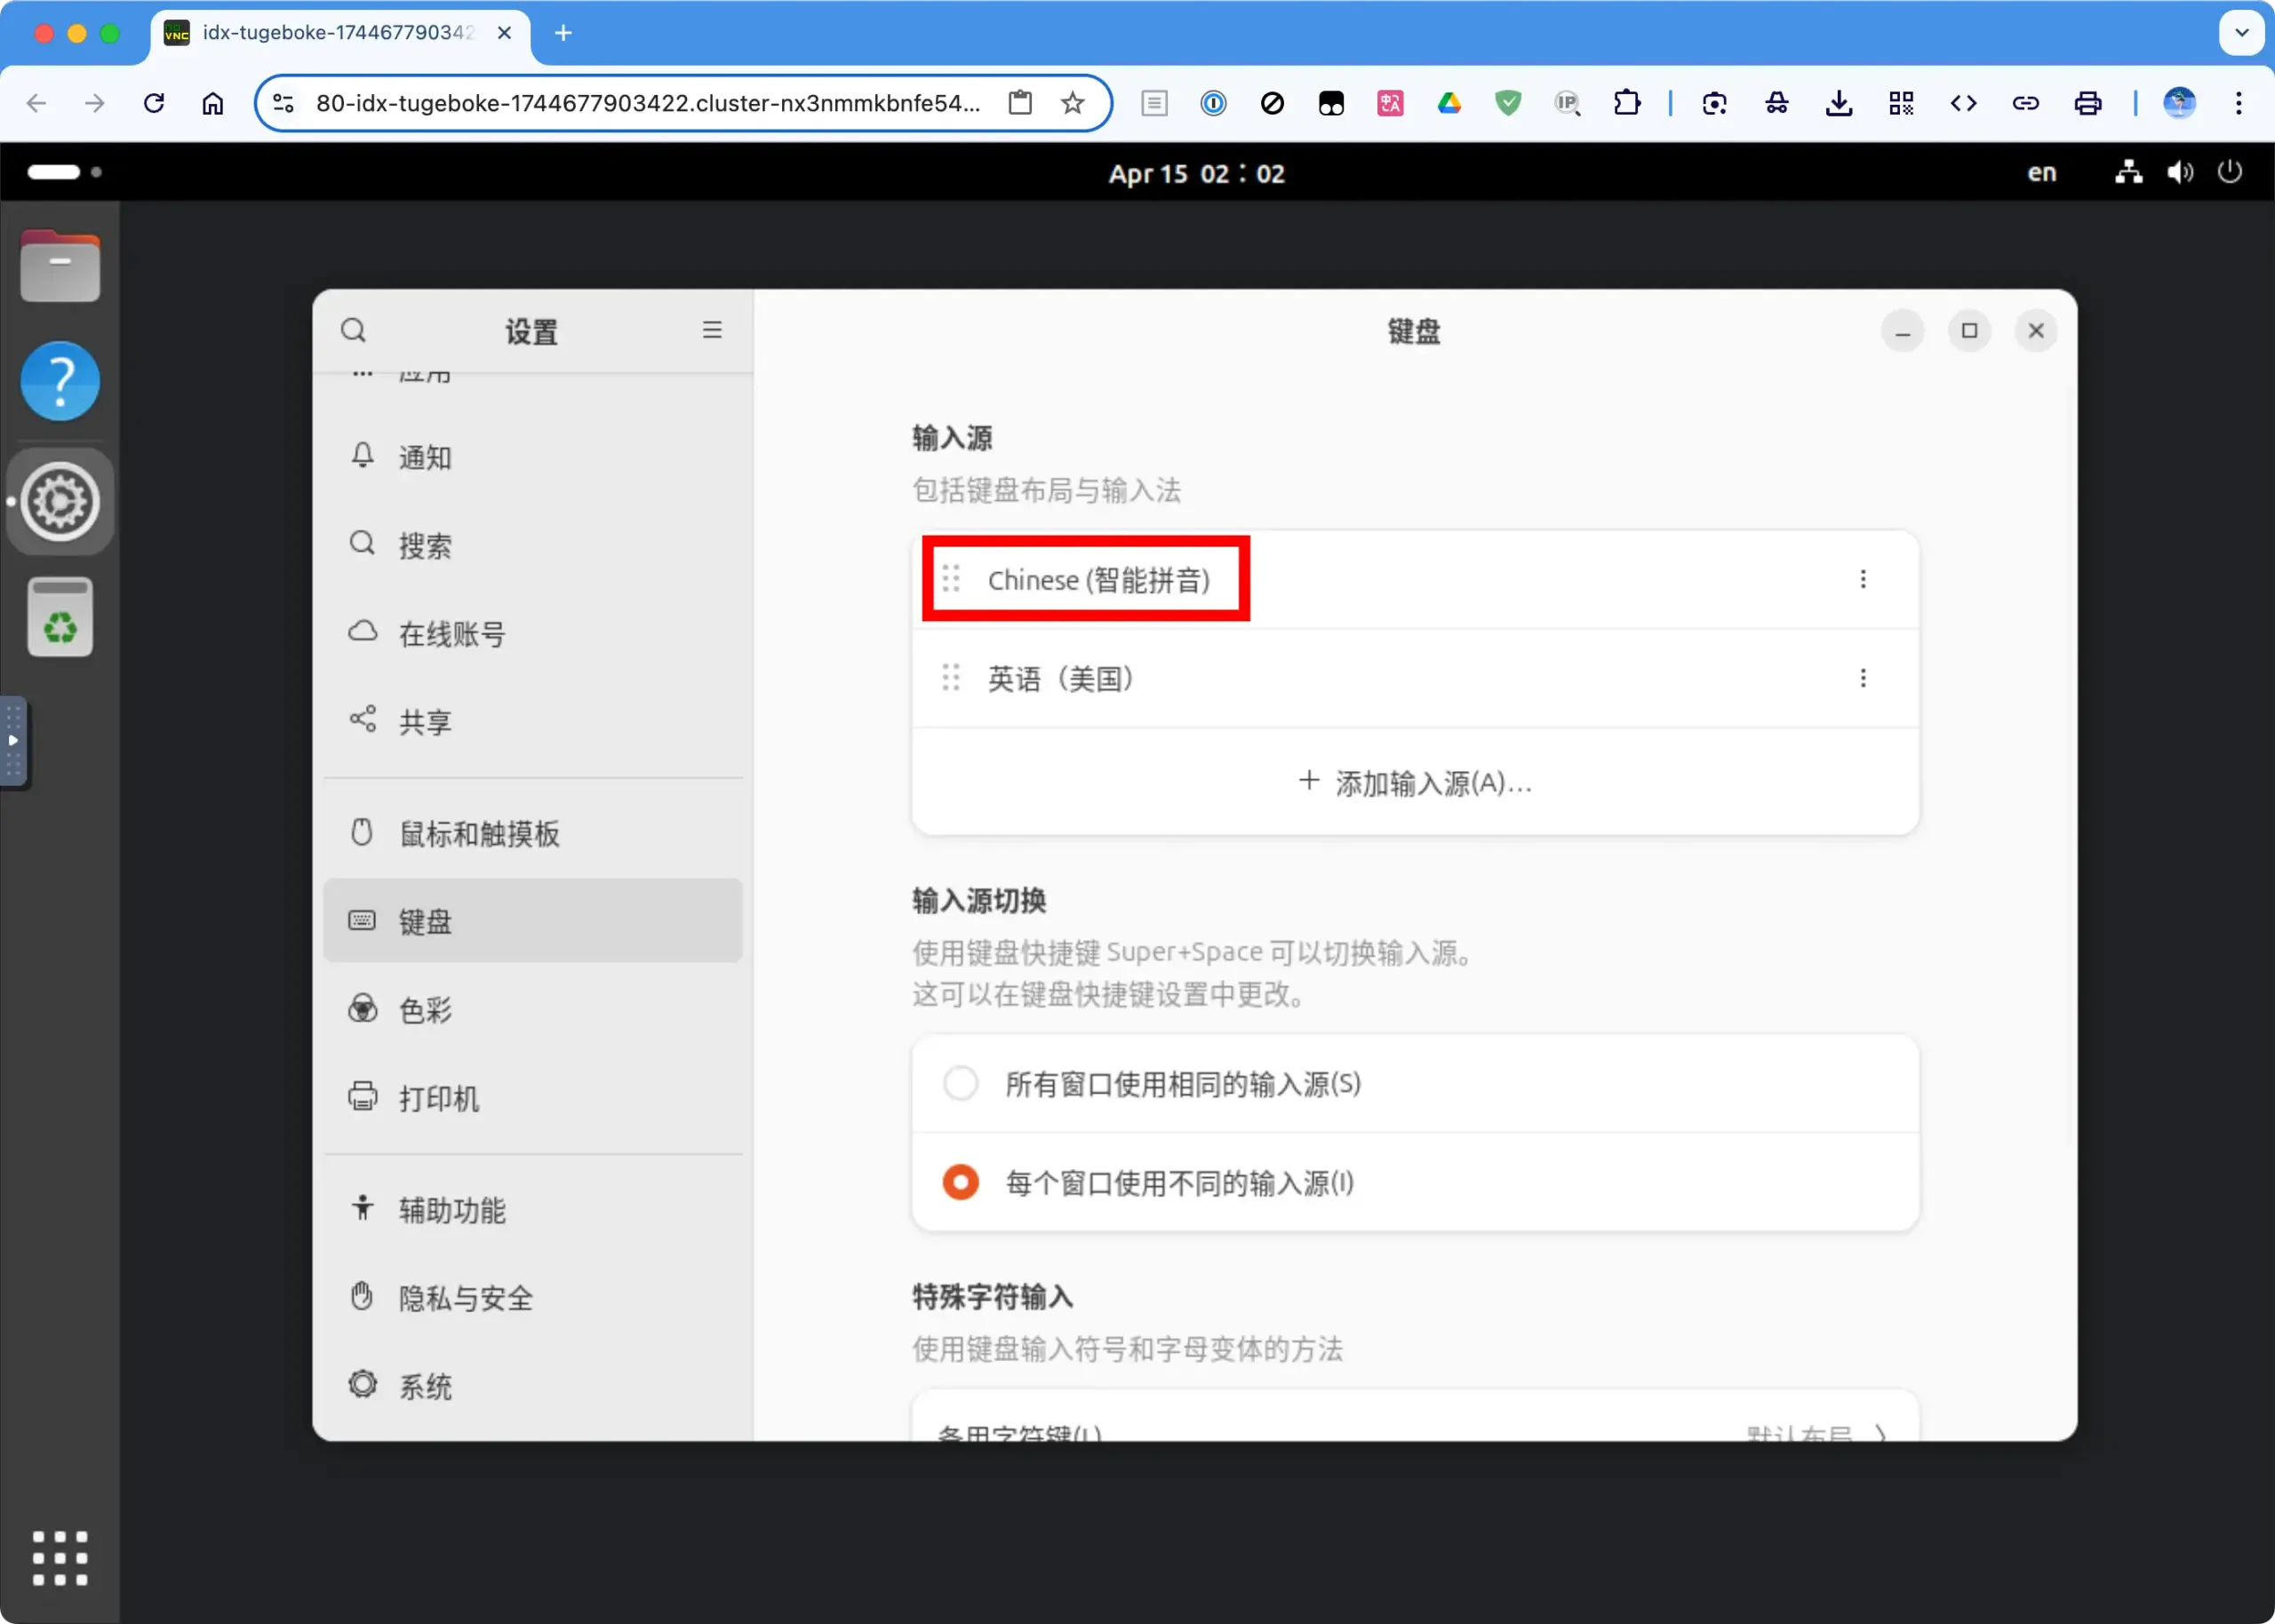This screenshot has height=1624, width=2275.
Task: Click drag handle of 英语(美国) row
Action: click(951, 678)
